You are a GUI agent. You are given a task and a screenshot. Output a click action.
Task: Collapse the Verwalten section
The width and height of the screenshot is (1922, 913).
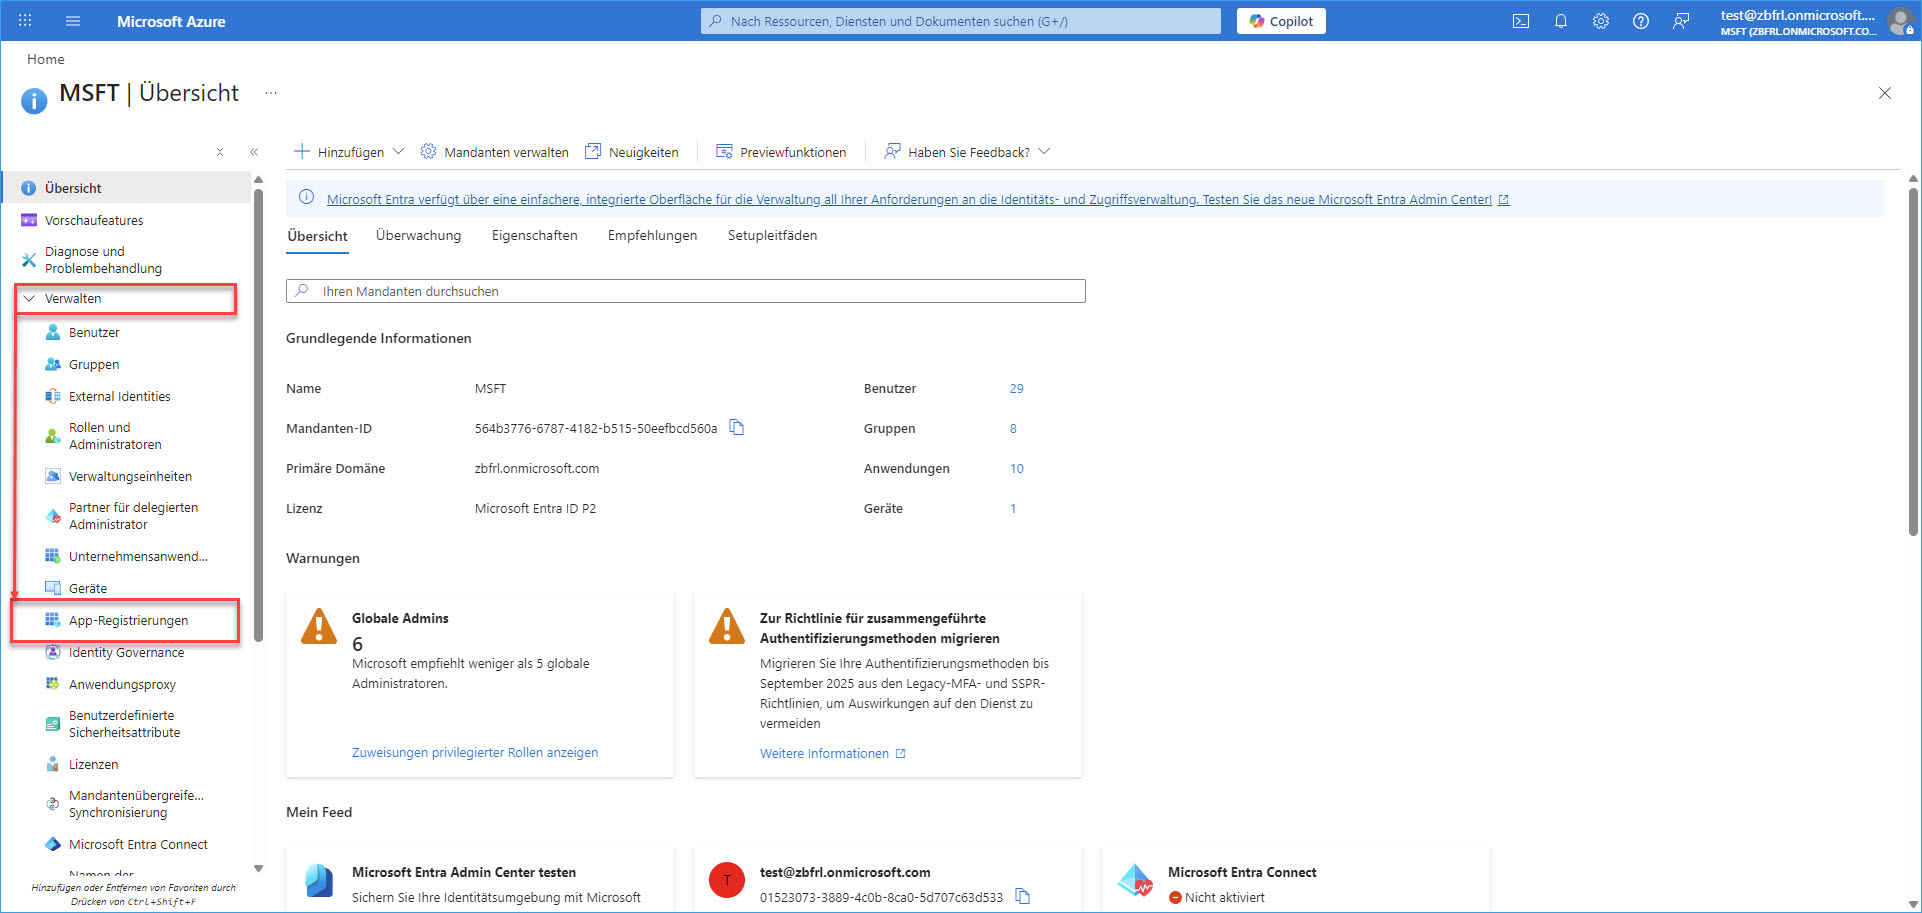point(74,298)
